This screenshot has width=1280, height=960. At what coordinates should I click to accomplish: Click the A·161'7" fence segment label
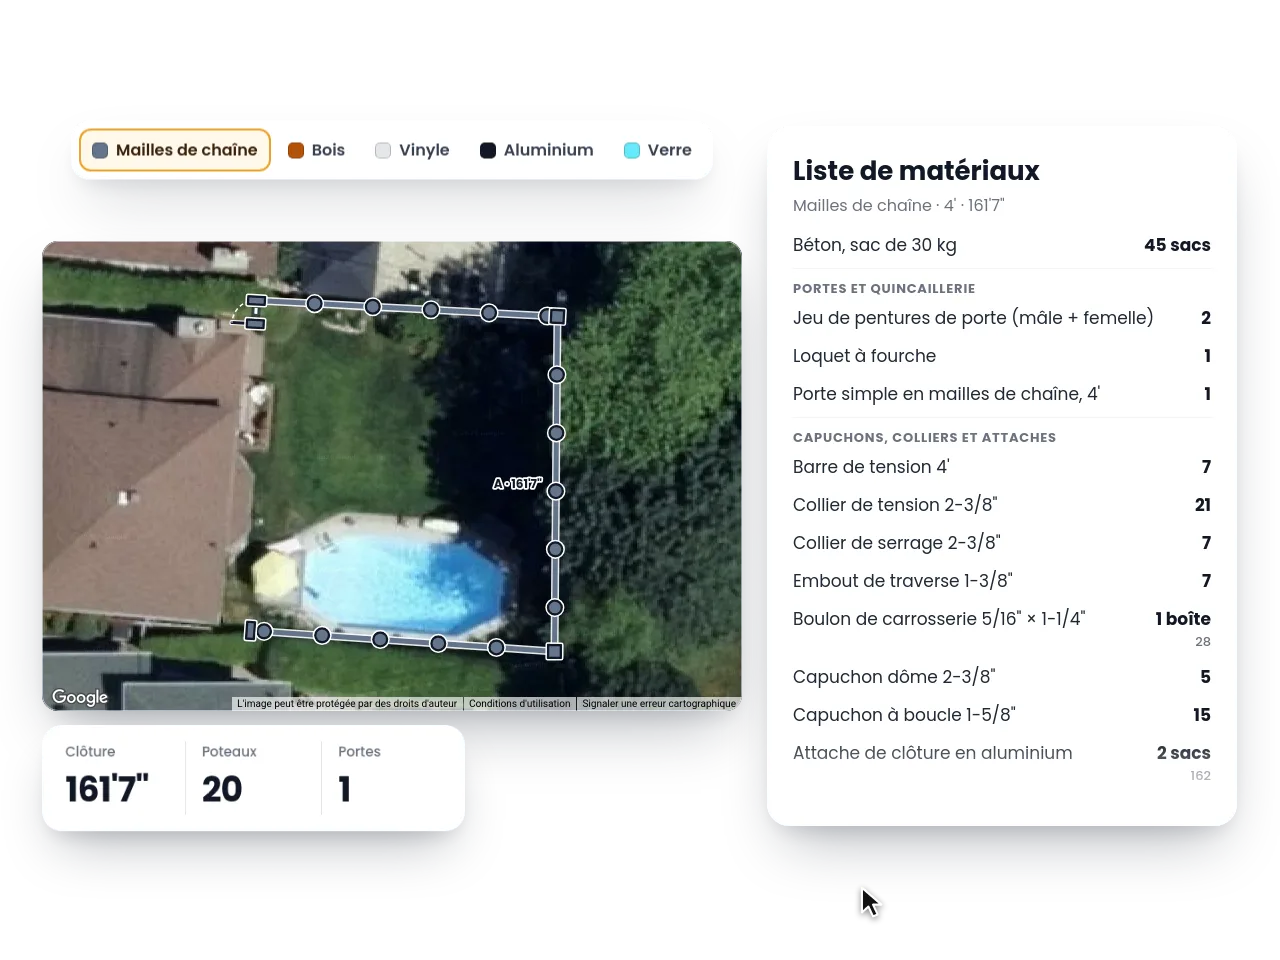click(517, 484)
